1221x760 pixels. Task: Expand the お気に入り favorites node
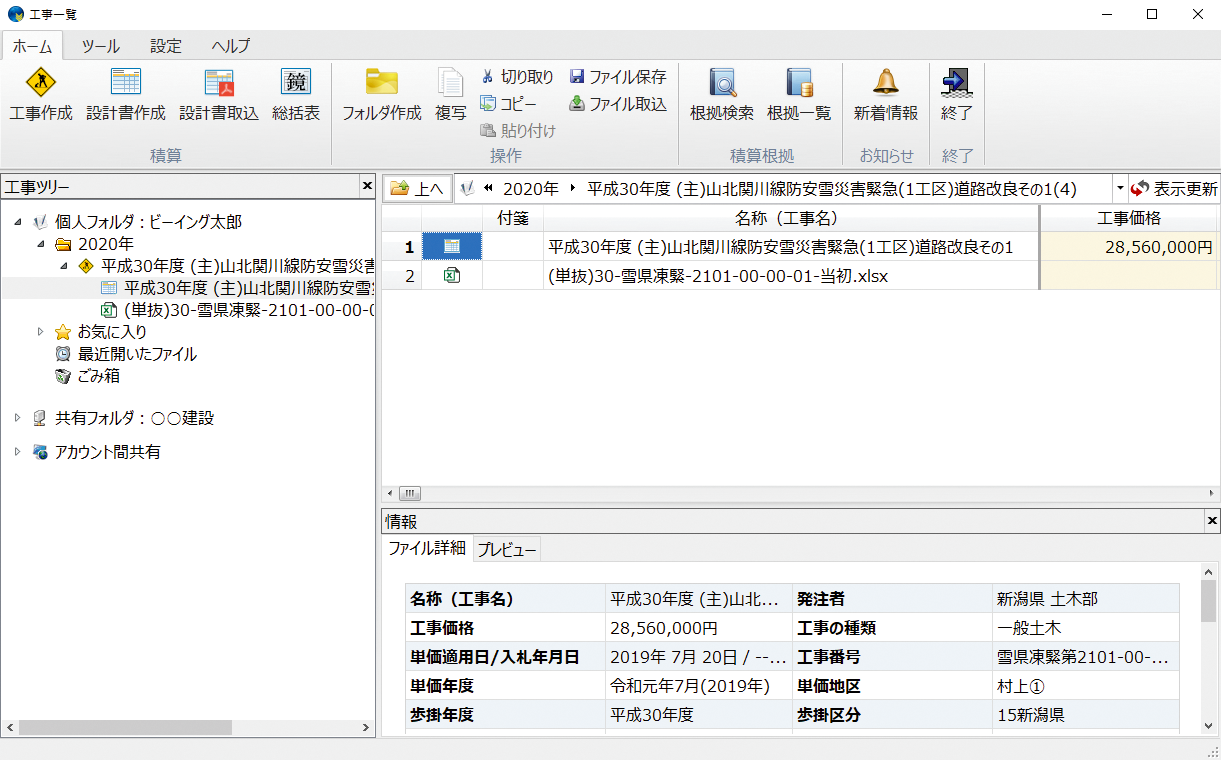[x=41, y=332]
